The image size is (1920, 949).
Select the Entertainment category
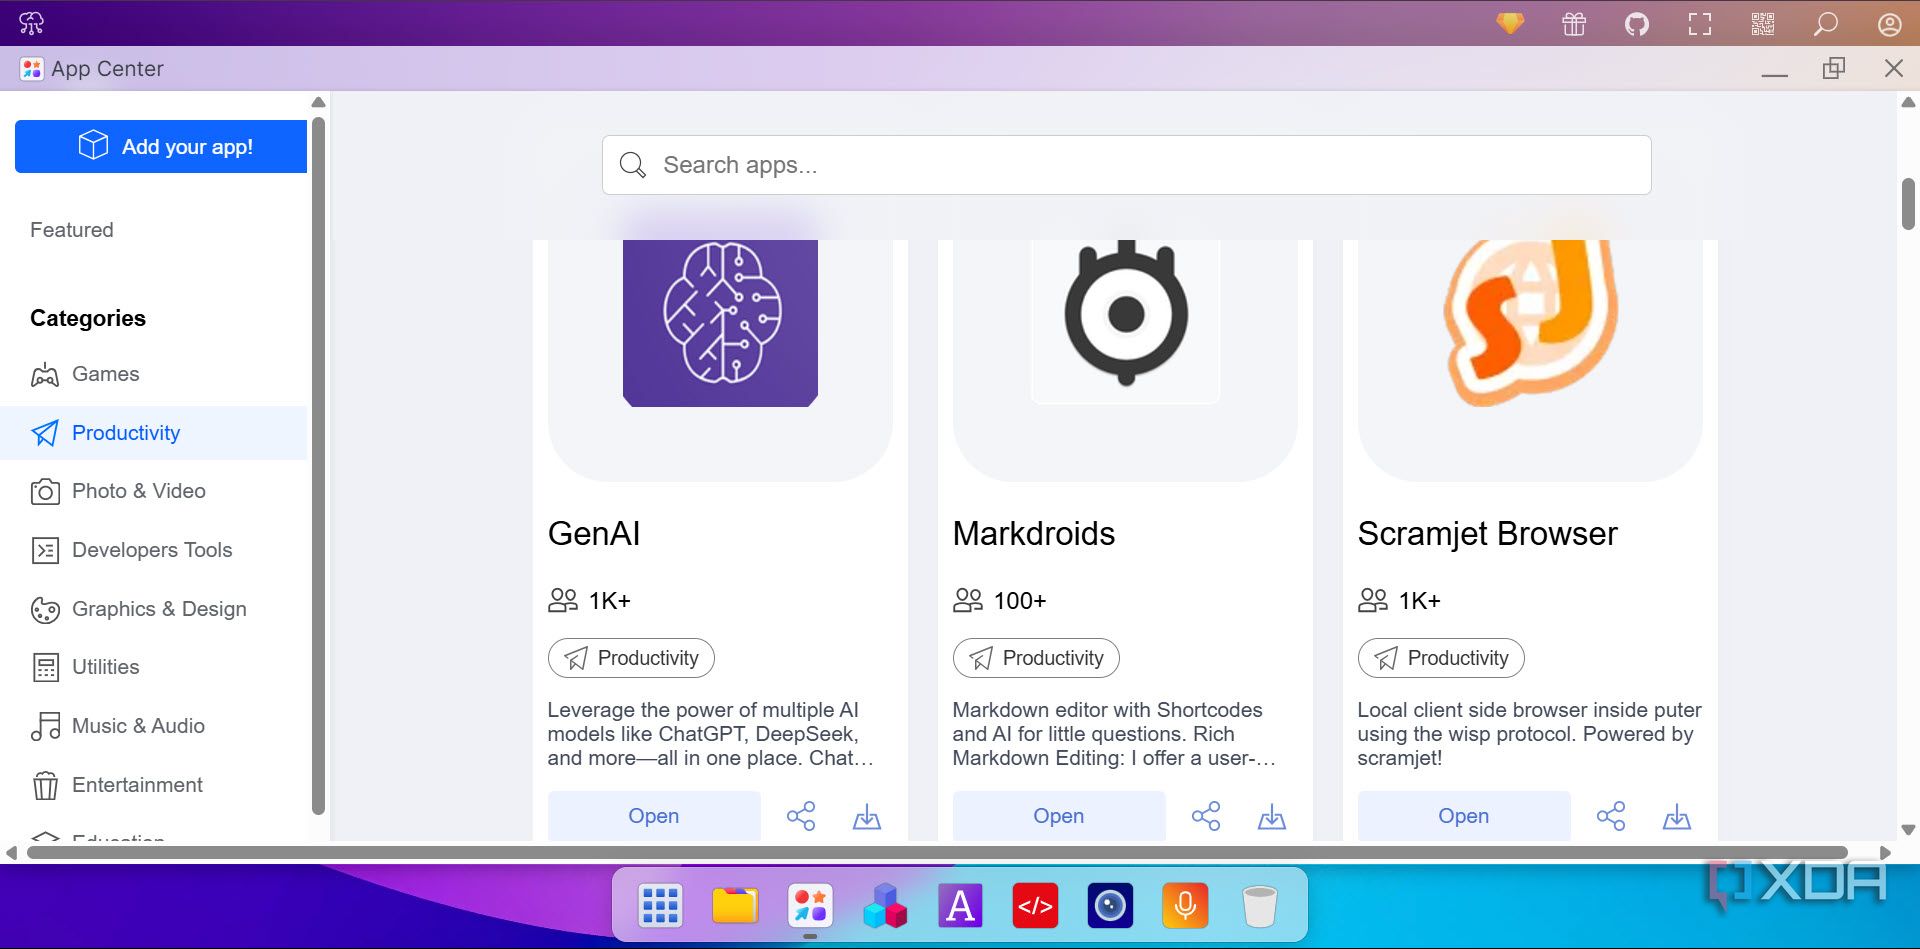(x=154, y=785)
